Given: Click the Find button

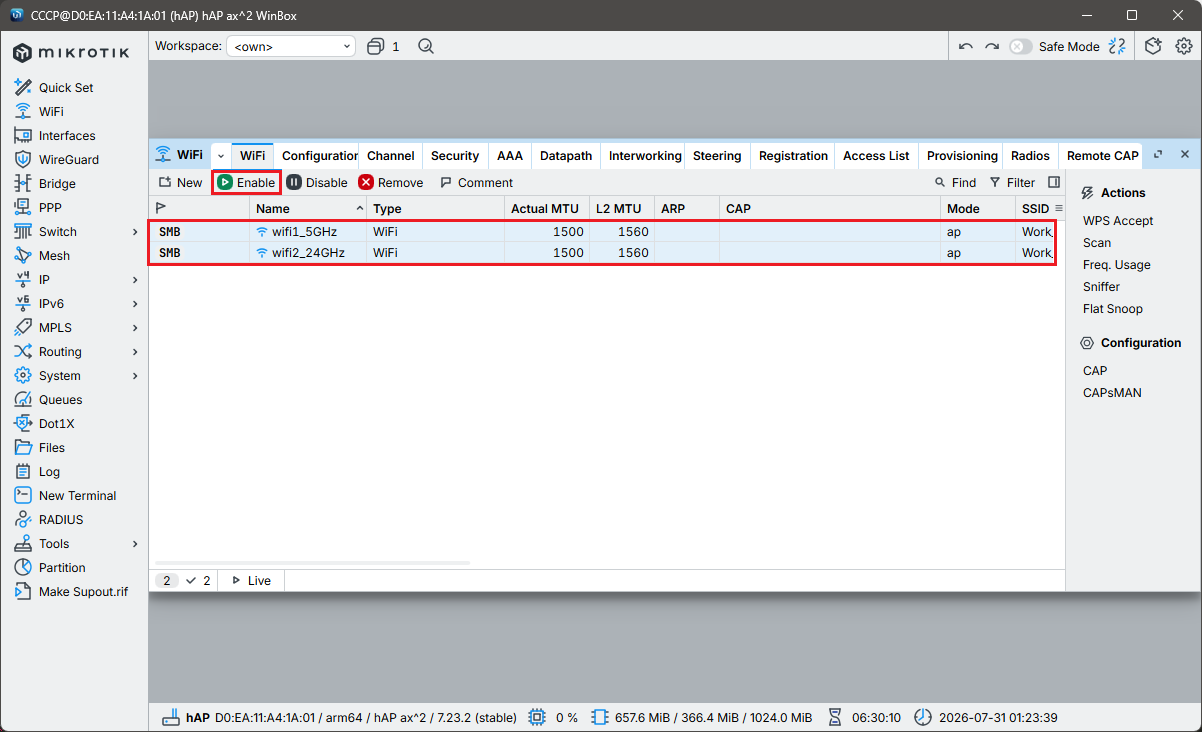Looking at the screenshot, I should [x=955, y=182].
